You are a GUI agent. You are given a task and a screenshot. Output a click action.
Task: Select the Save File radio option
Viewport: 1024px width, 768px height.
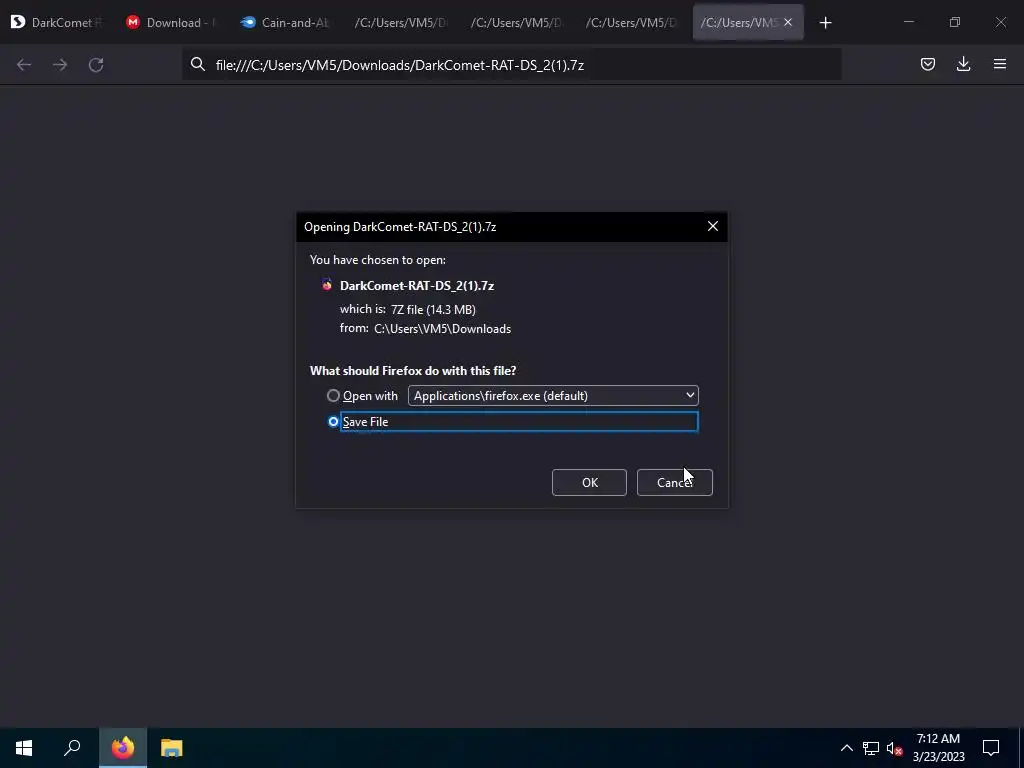333,422
